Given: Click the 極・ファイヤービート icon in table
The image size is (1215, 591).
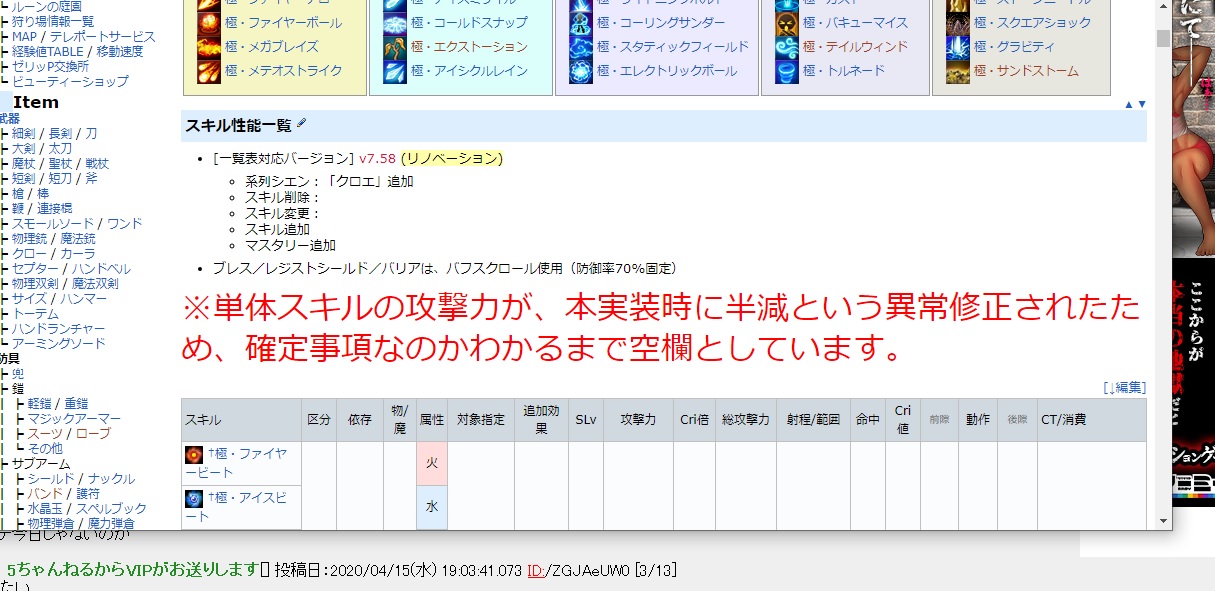Looking at the screenshot, I should click(194, 456).
